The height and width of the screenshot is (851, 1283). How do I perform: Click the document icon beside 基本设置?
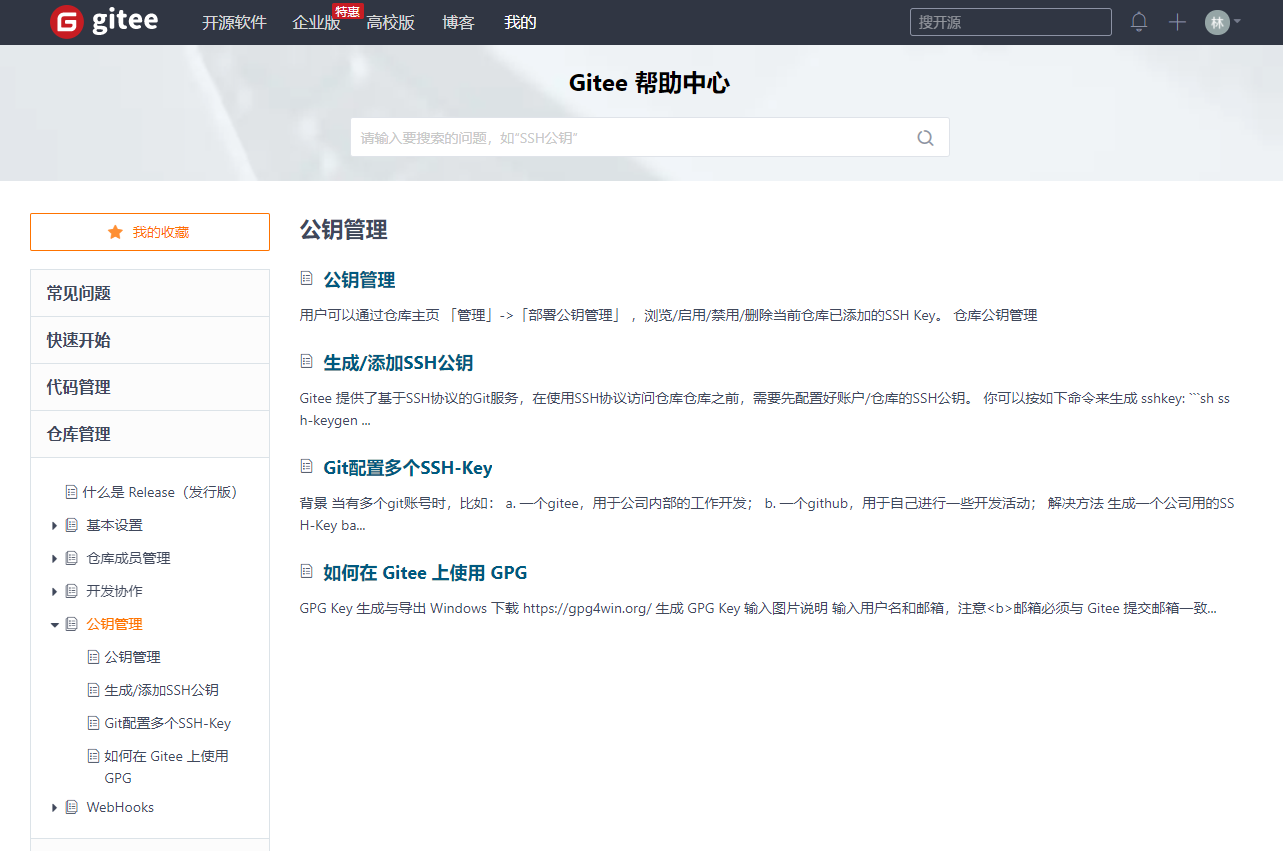click(x=71, y=525)
